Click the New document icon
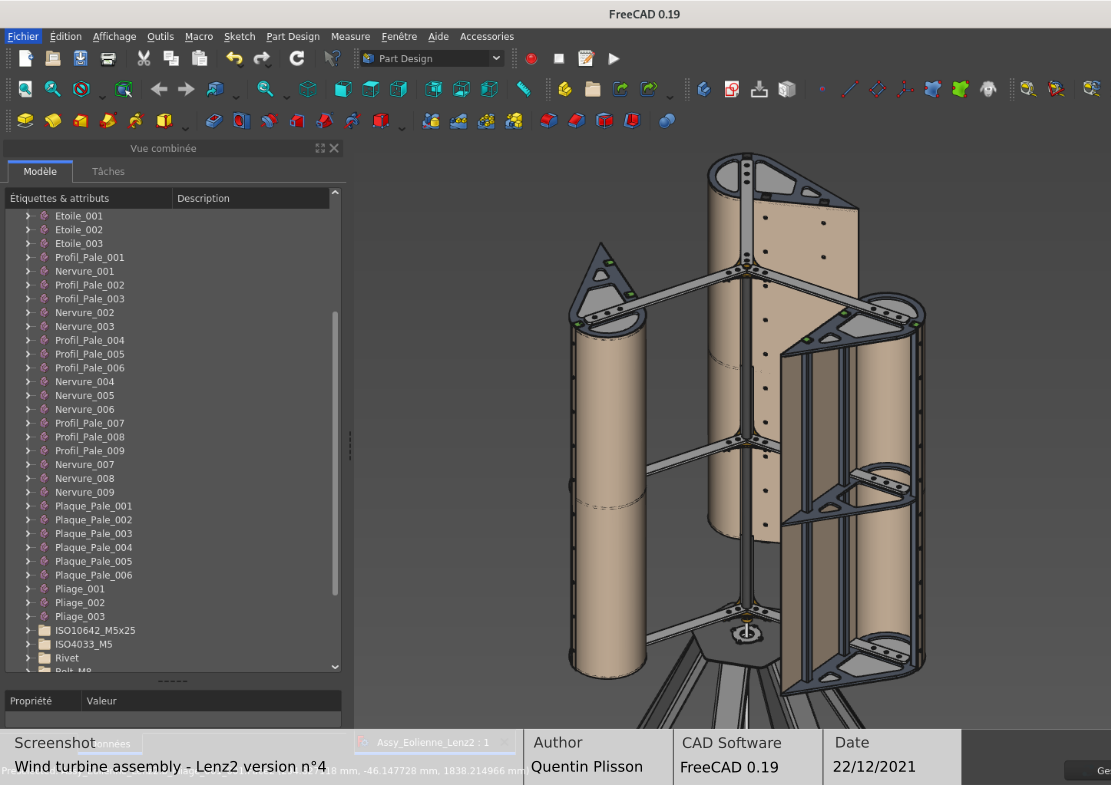 25,59
